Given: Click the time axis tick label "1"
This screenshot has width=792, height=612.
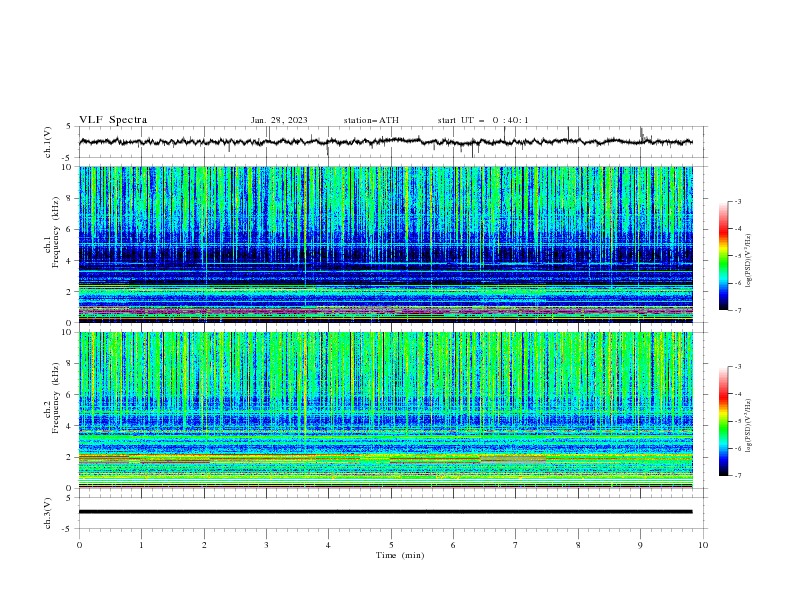Looking at the screenshot, I should click(x=141, y=545).
